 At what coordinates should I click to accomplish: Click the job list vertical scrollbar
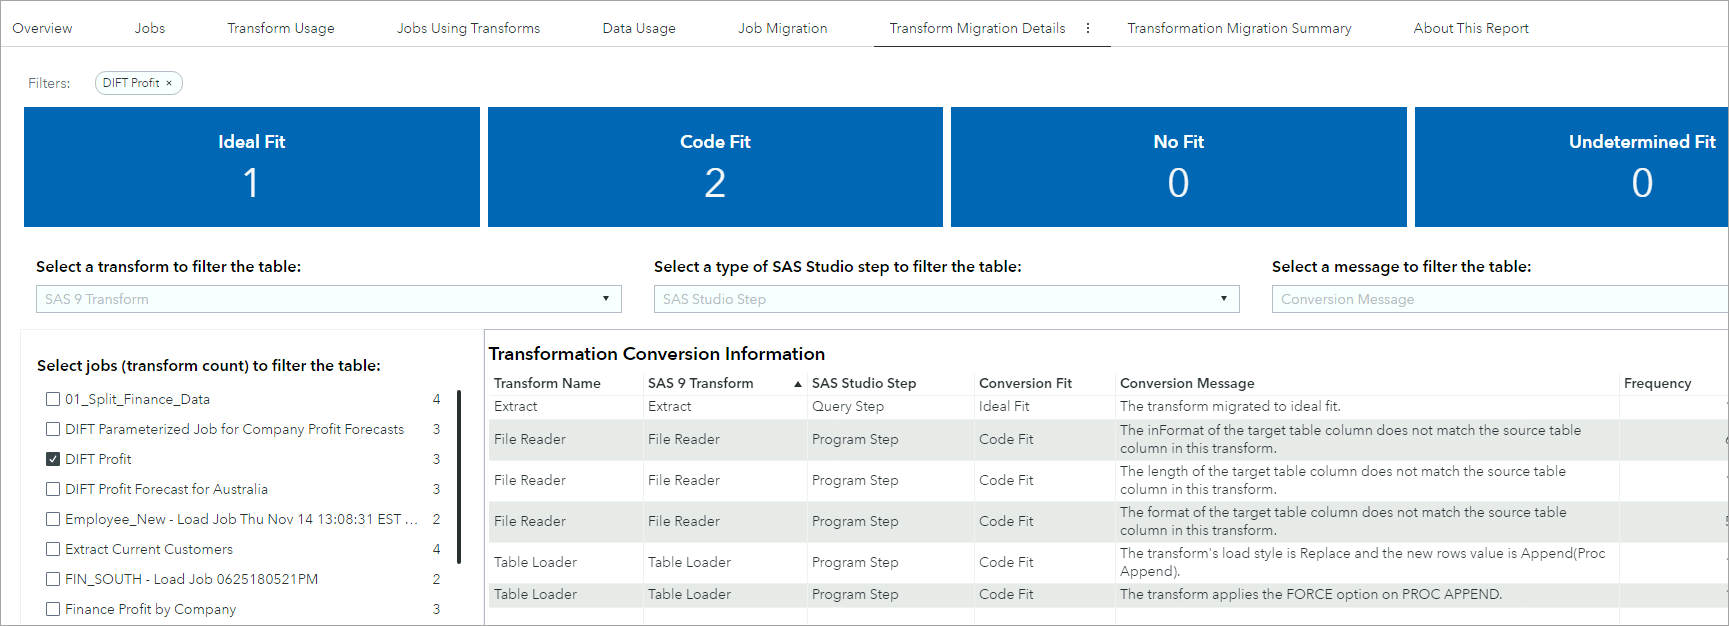click(459, 477)
